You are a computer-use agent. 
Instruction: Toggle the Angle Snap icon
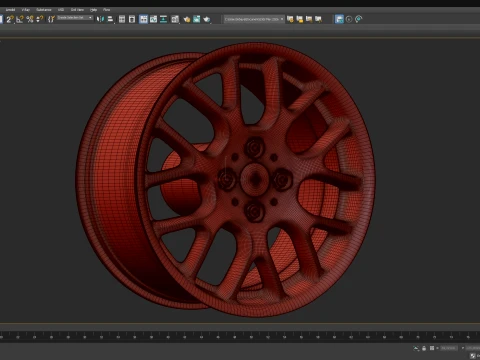(20, 19)
